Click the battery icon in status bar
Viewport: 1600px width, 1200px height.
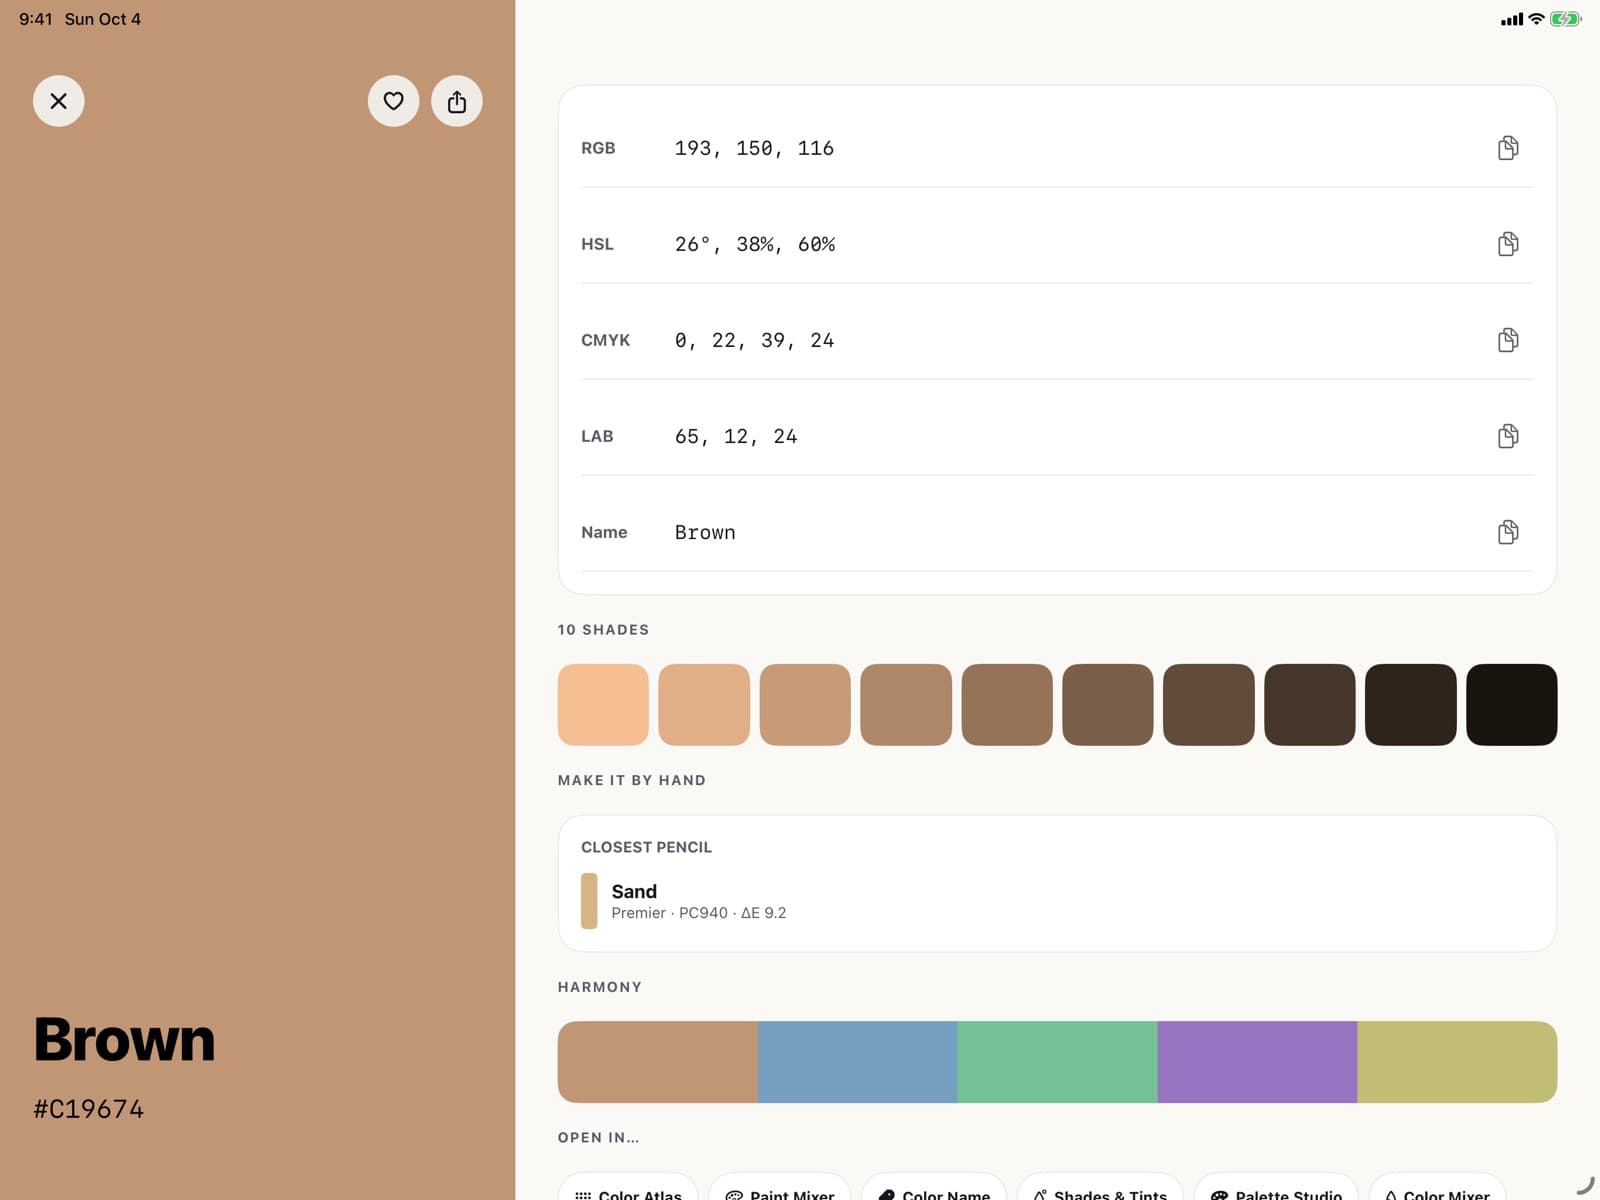pos(1566,19)
